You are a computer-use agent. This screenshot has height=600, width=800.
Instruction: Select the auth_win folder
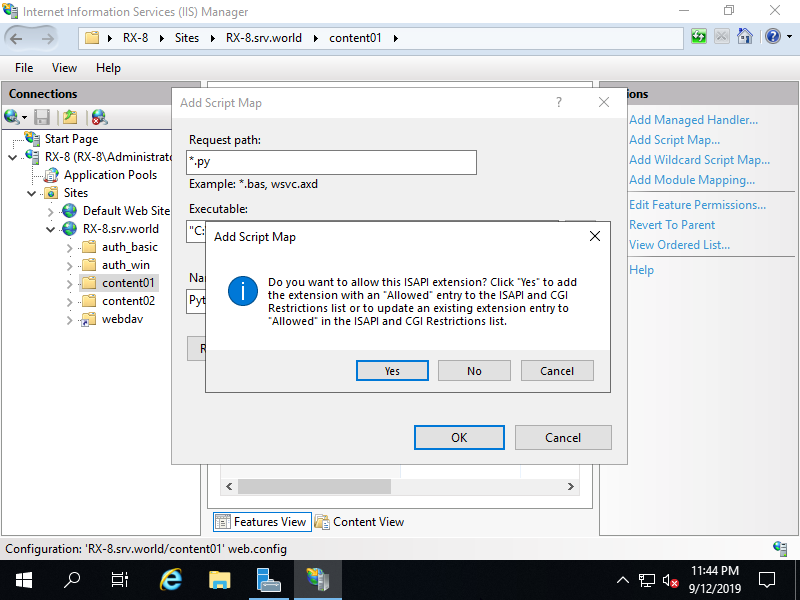(x=126, y=265)
